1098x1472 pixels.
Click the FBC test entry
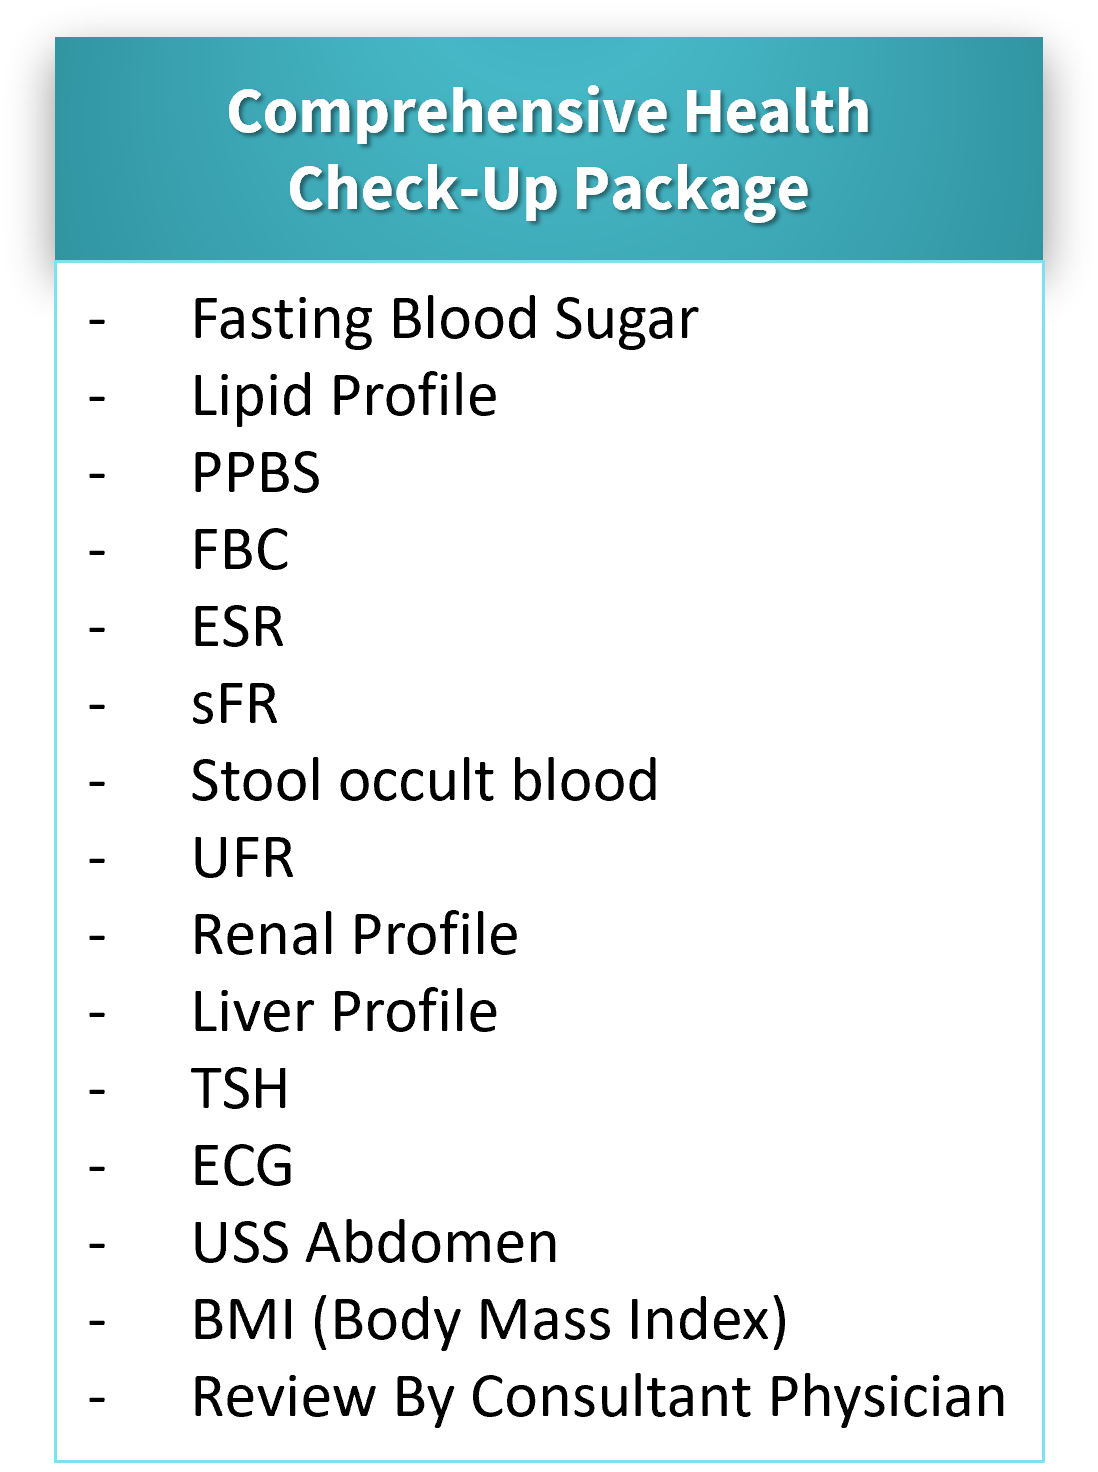pos(241,550)
